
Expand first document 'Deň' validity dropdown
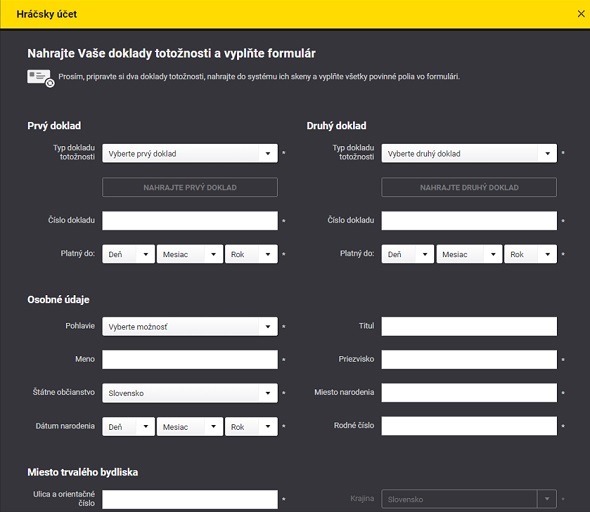click(128, 254)
